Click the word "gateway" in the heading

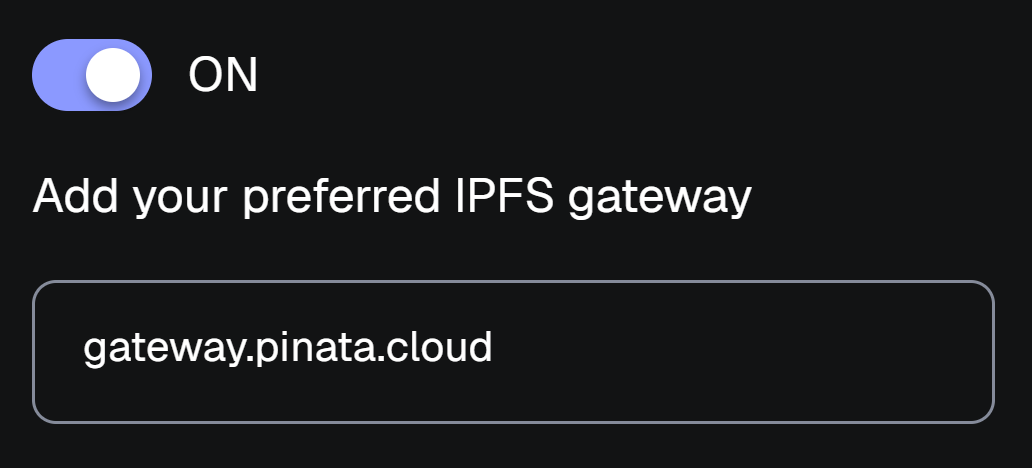click(659, 199)
